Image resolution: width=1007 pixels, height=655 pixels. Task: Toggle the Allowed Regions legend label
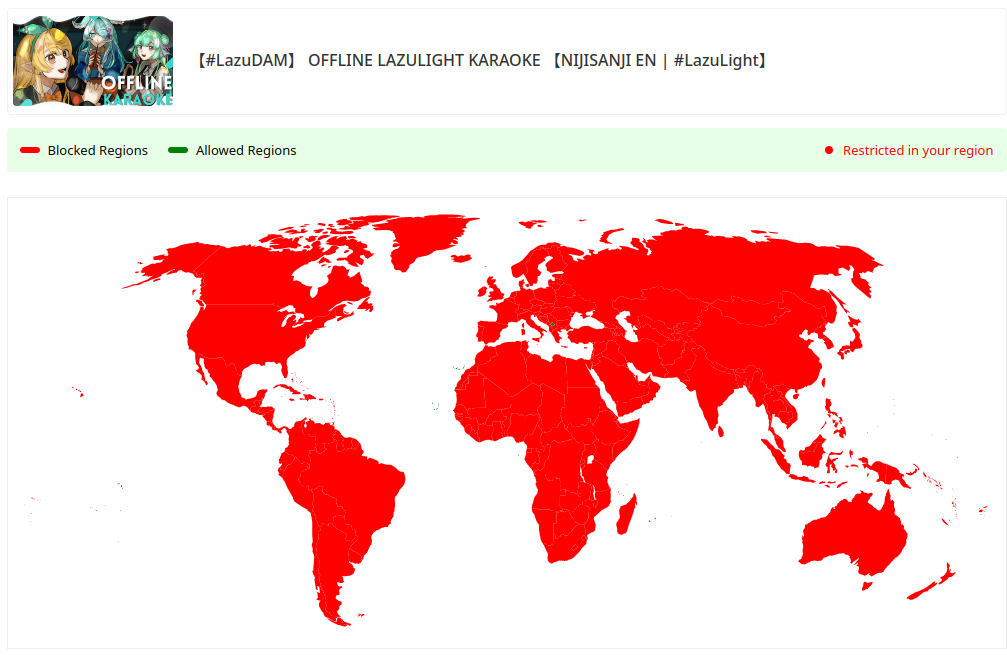[x=246, y=151]
